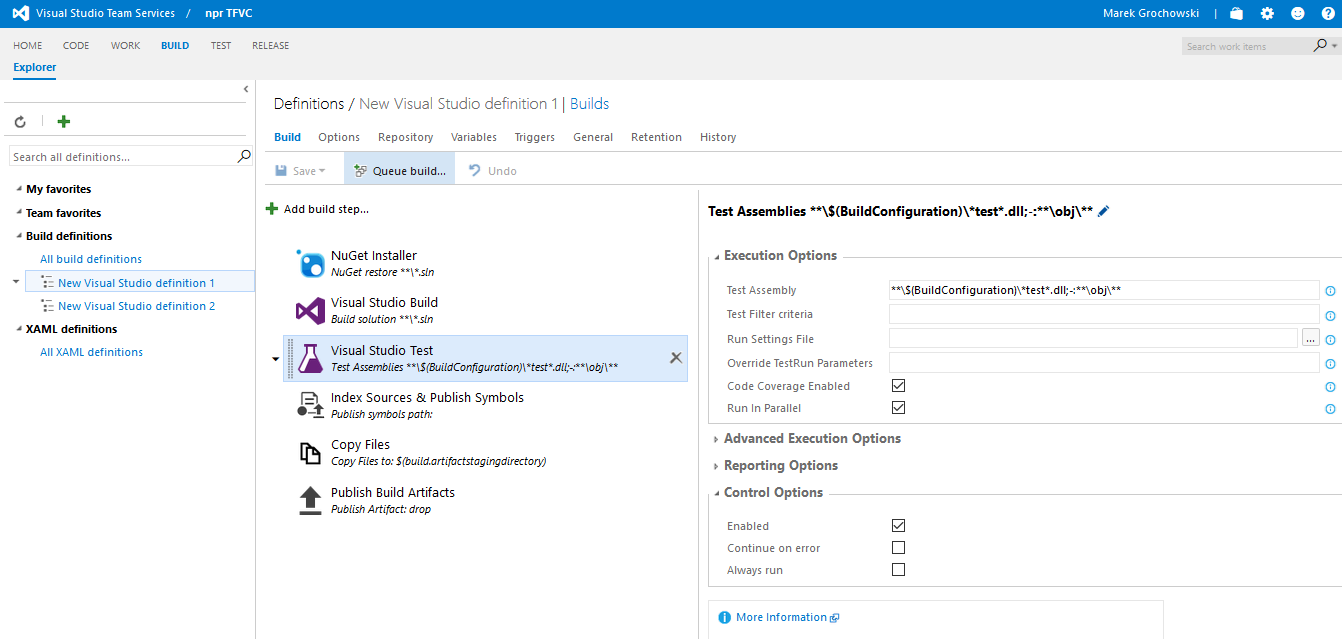Click the pencil icon to rename step

coord(1104,212)
